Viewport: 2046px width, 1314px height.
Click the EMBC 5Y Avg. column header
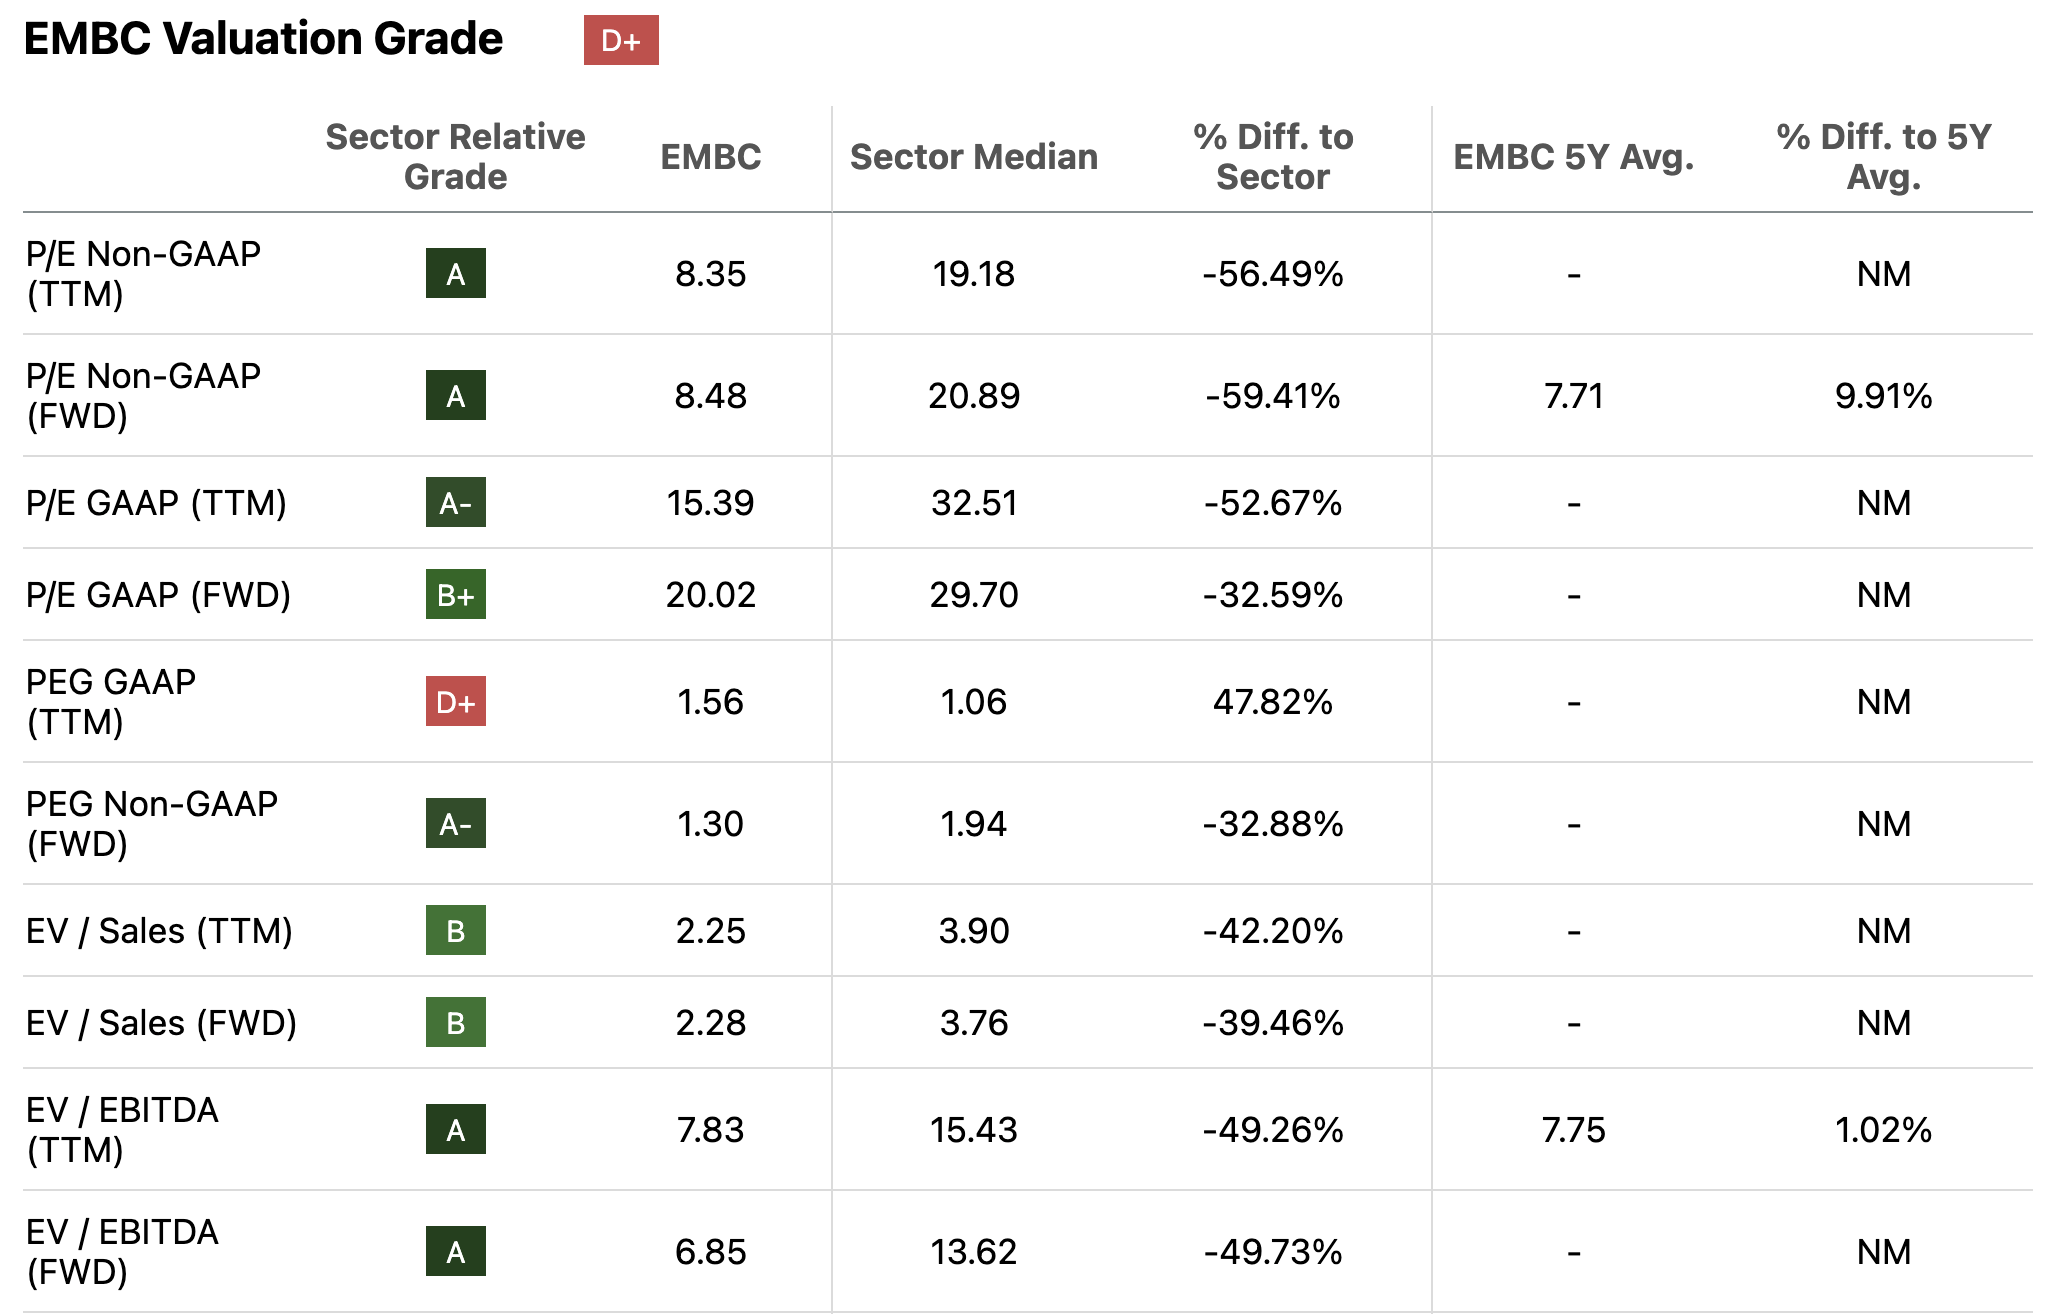(1573, 157)
